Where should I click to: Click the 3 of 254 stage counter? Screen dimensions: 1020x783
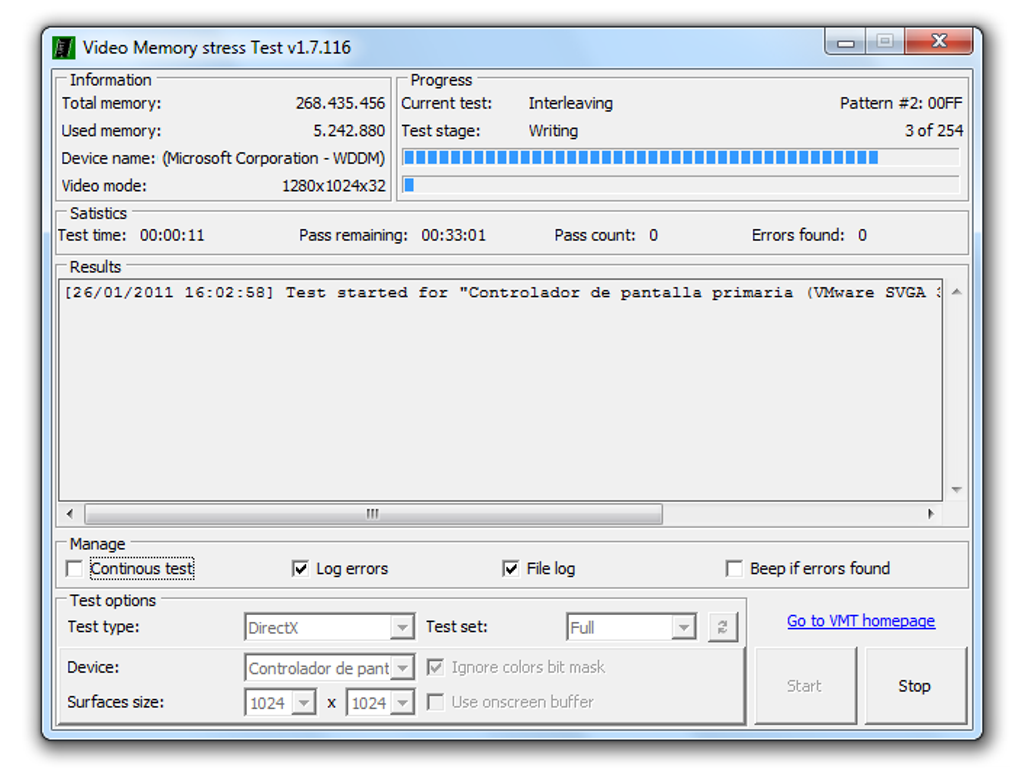tap(933, 131)
